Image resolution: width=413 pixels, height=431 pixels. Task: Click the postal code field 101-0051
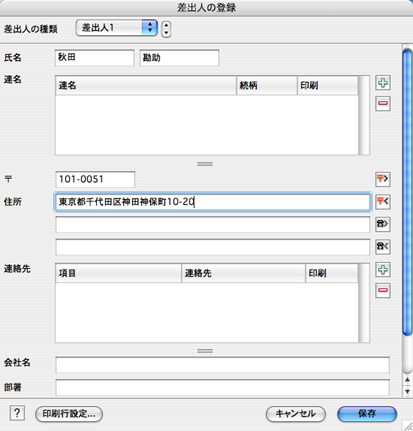click(x=95, y=179)
